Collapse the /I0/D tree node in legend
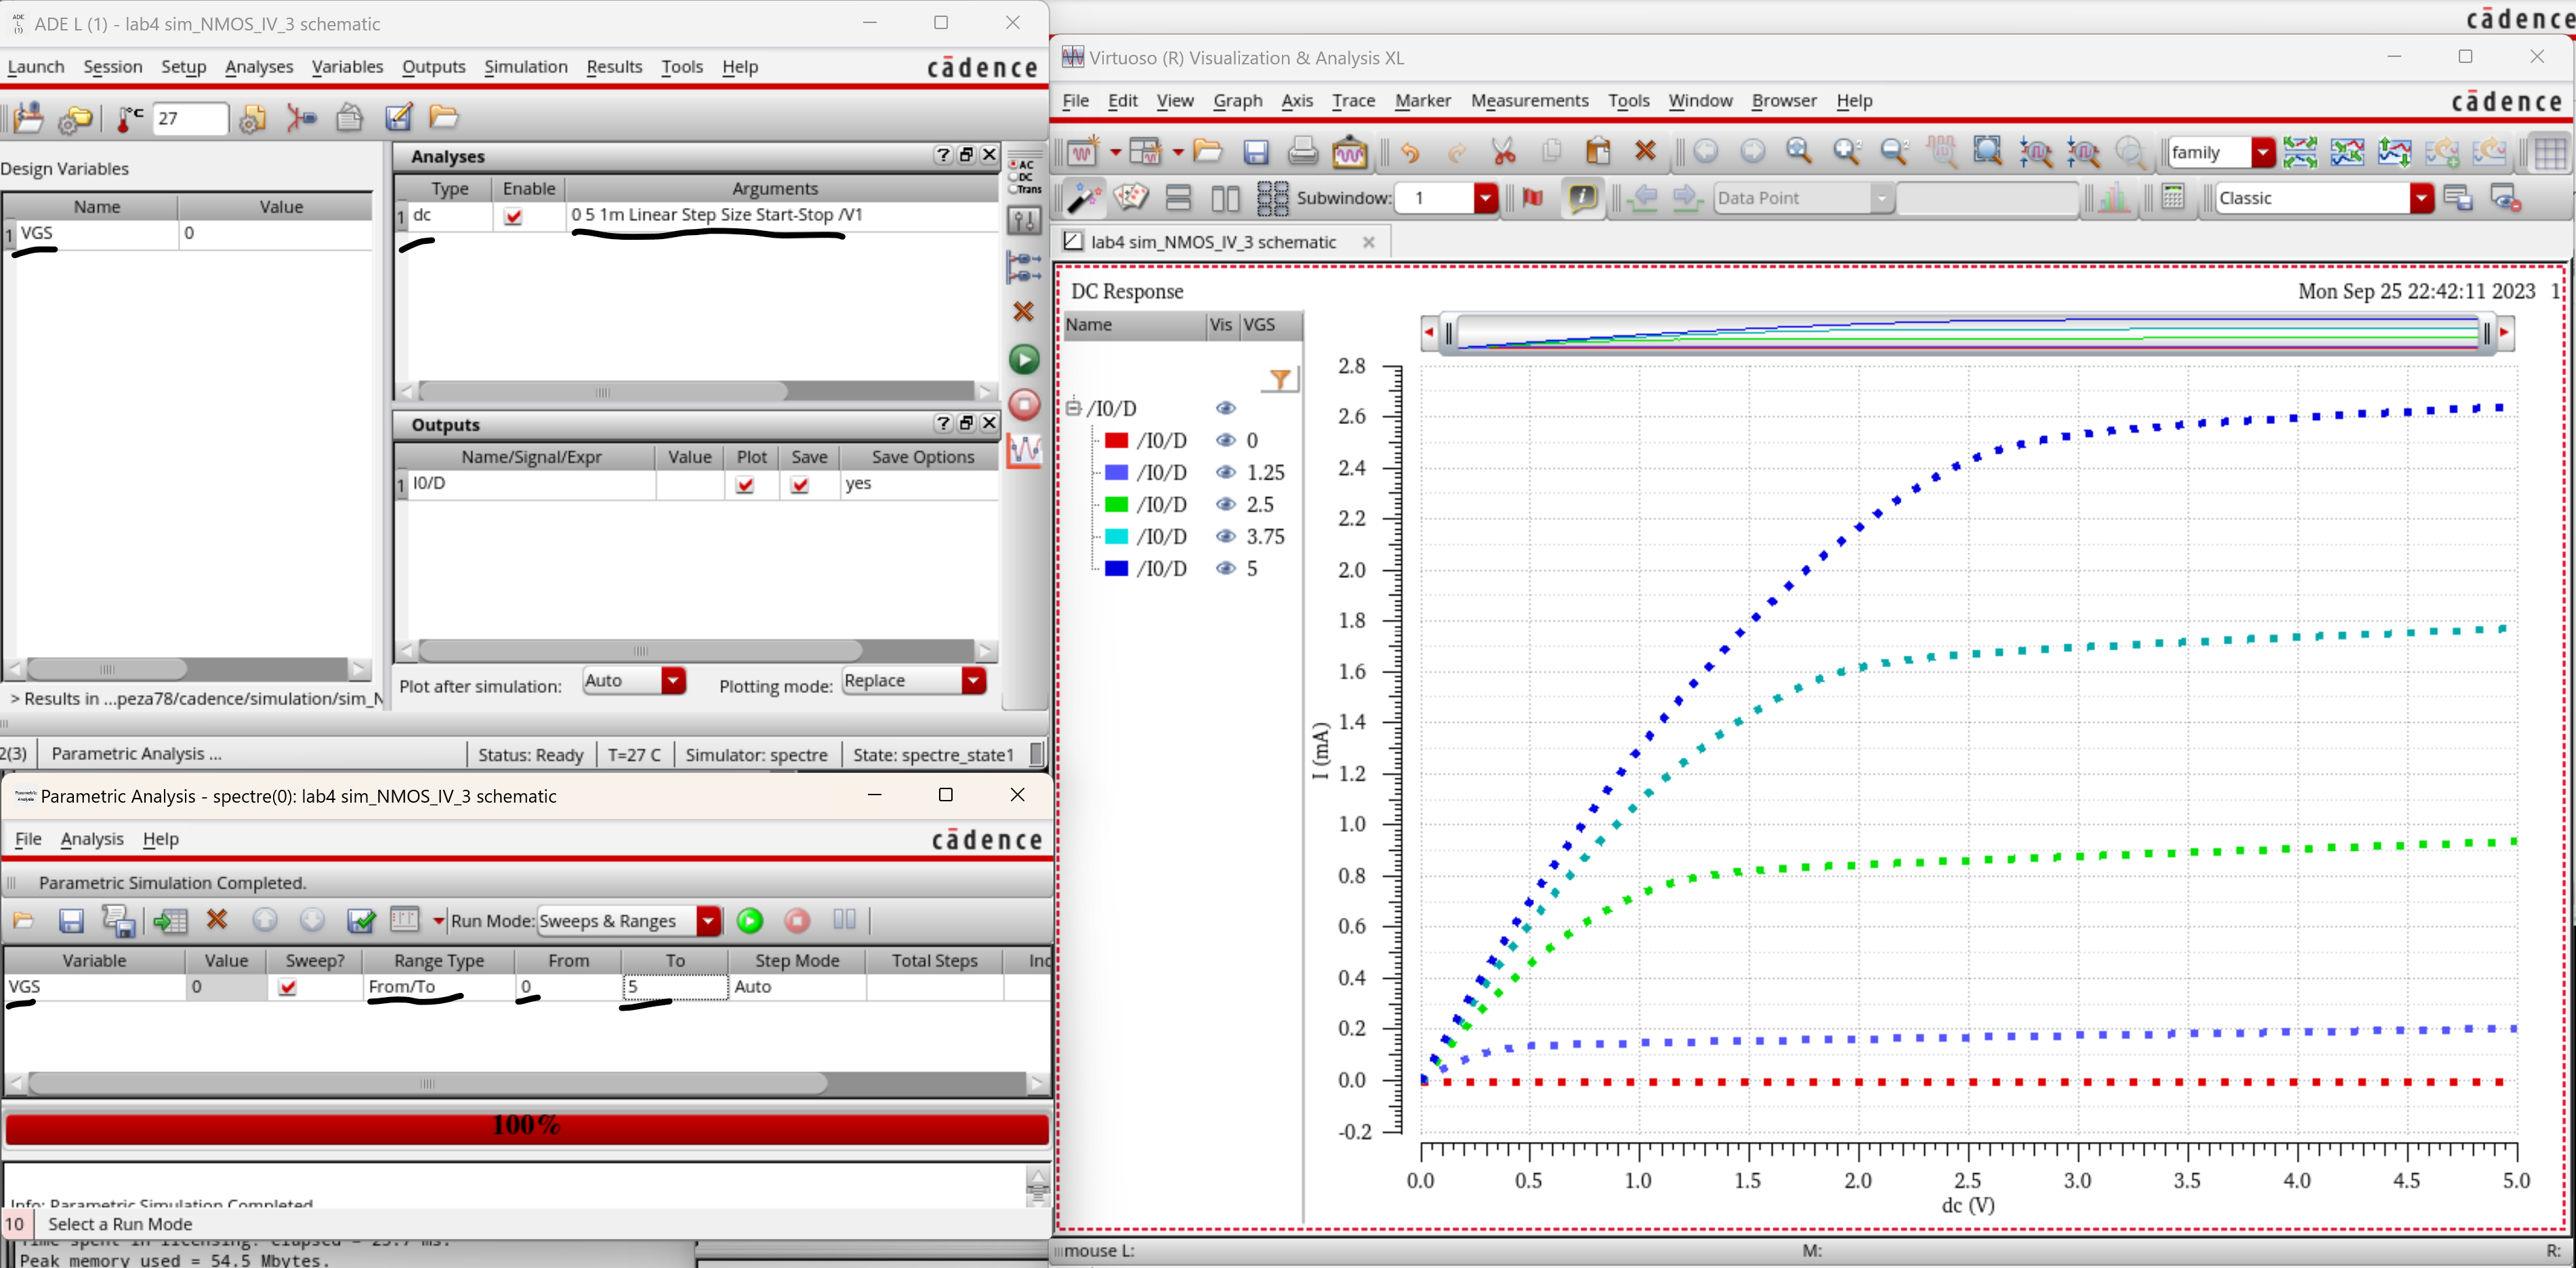The image size is (2576, 1268). click(x=1073, y=408)
